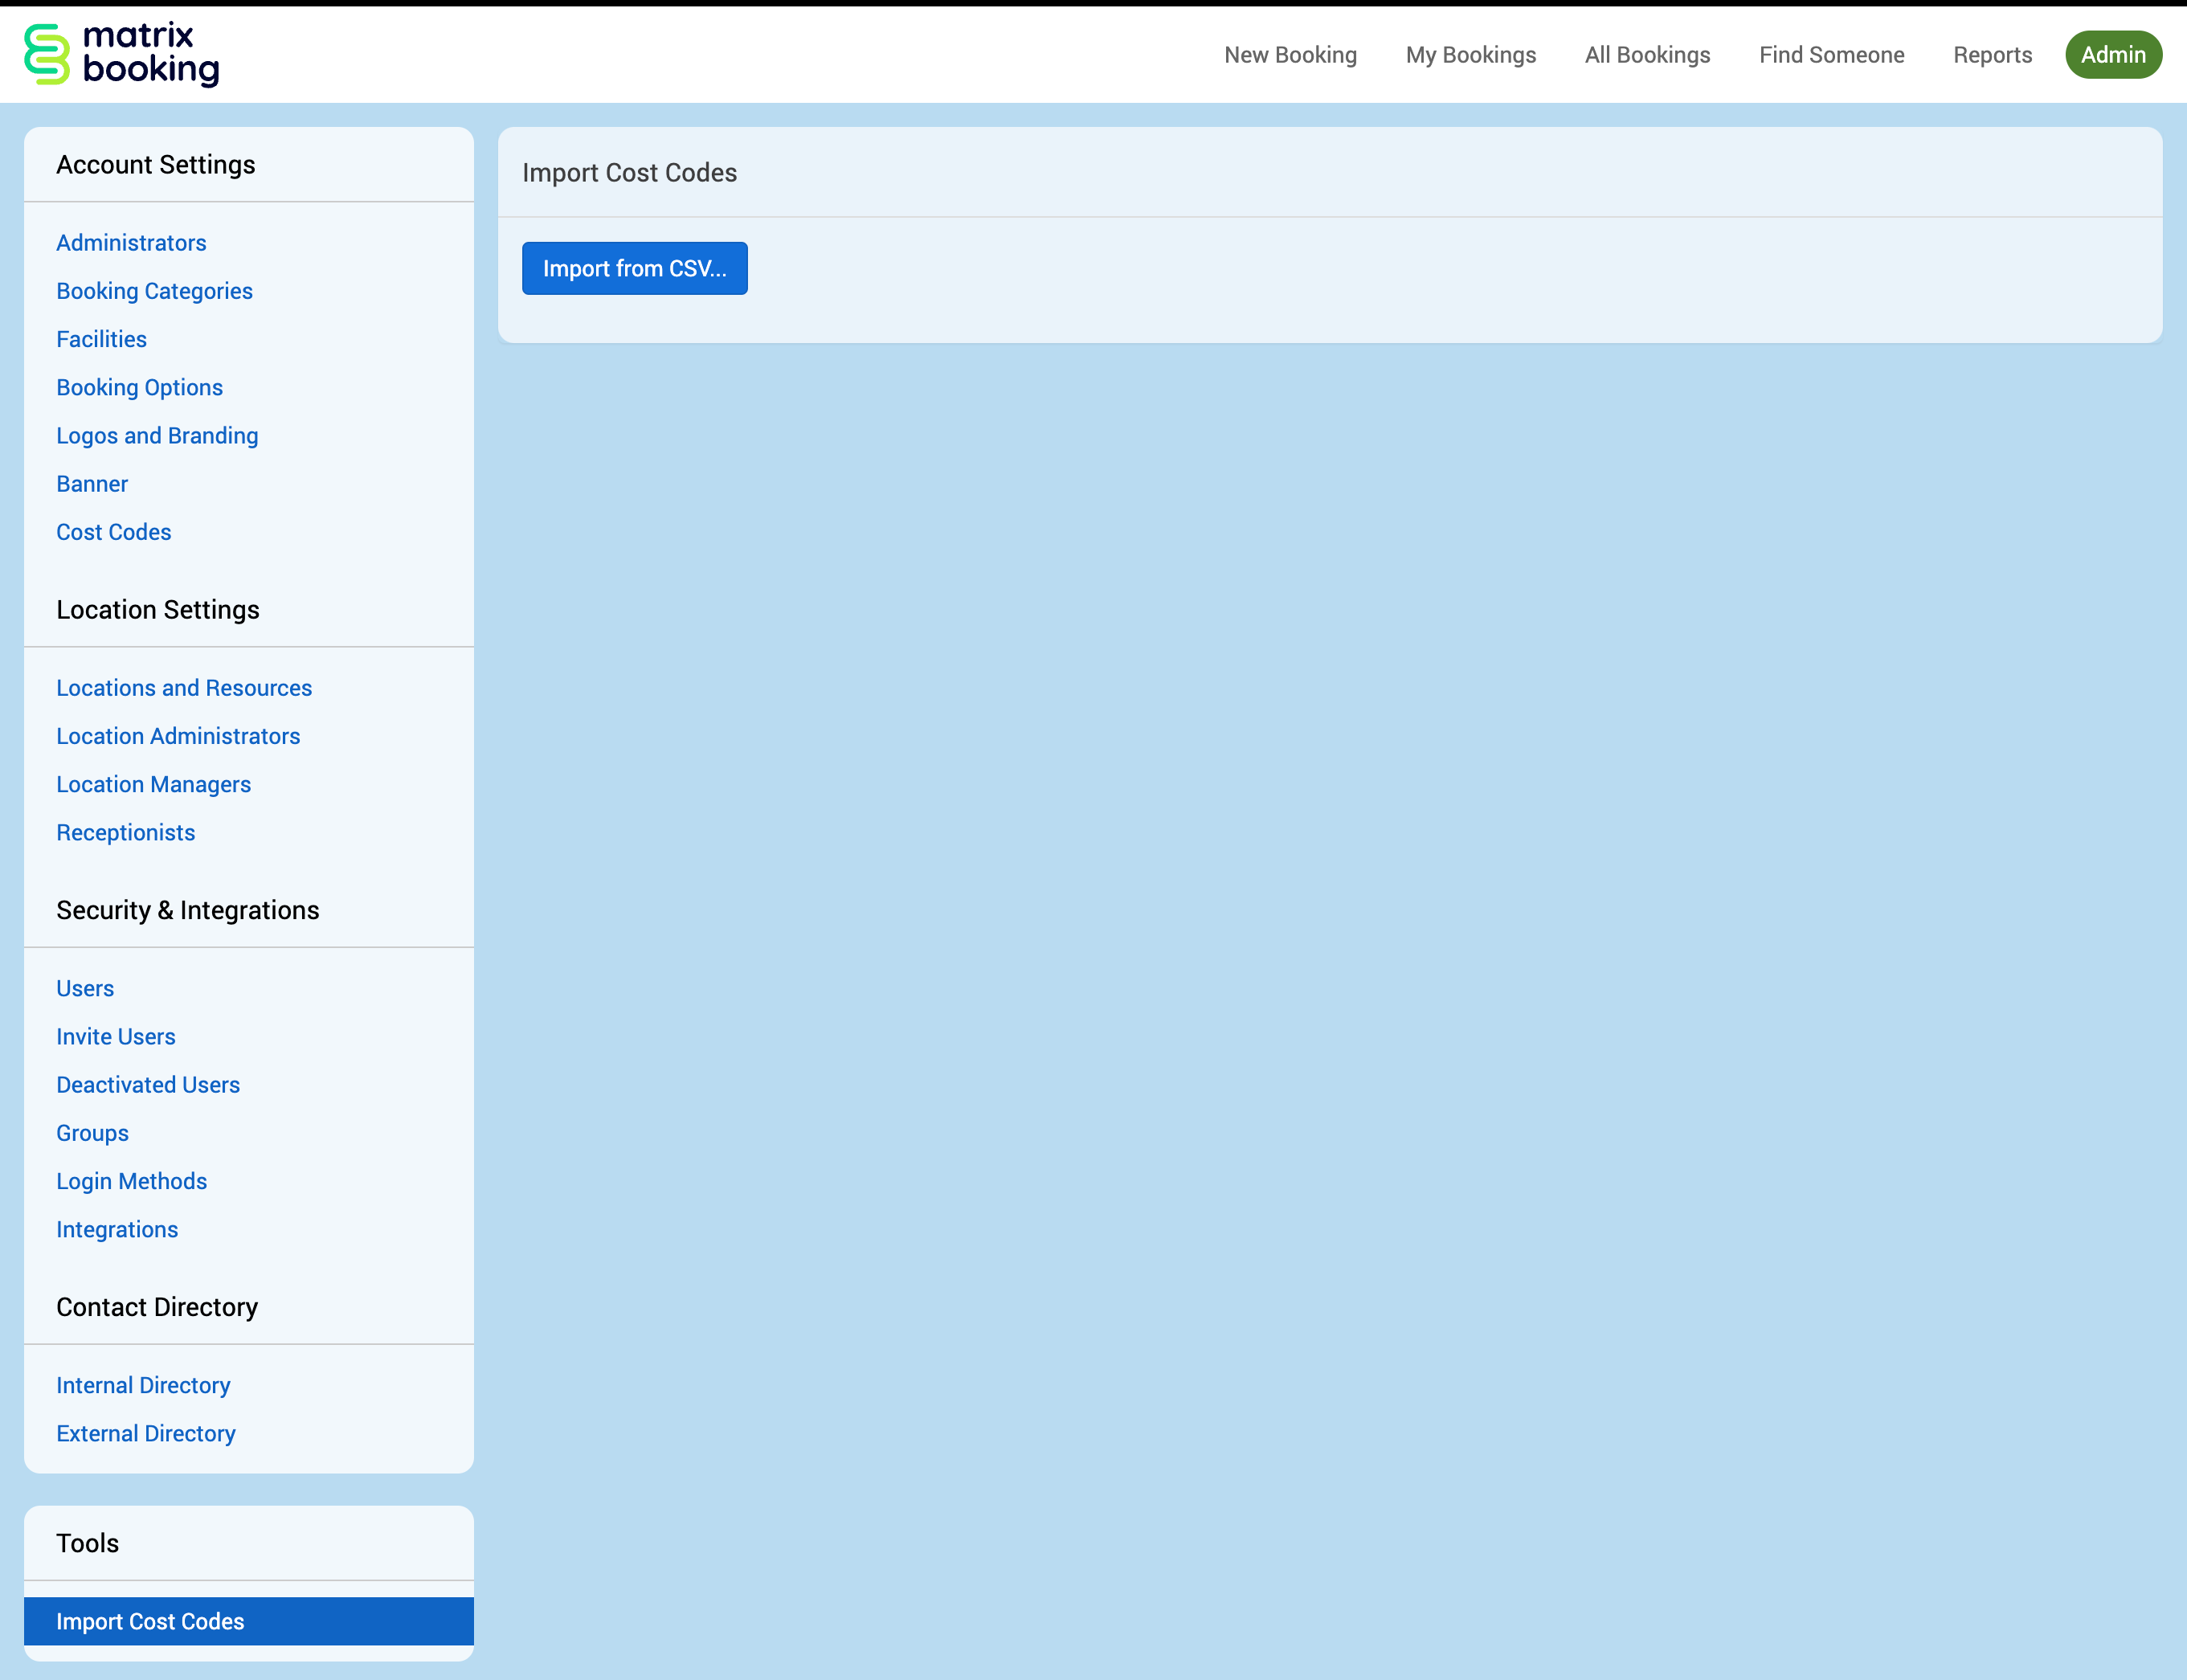Go to Login Methods
2187x1680 pixels.
click(x=131, y=1181)
